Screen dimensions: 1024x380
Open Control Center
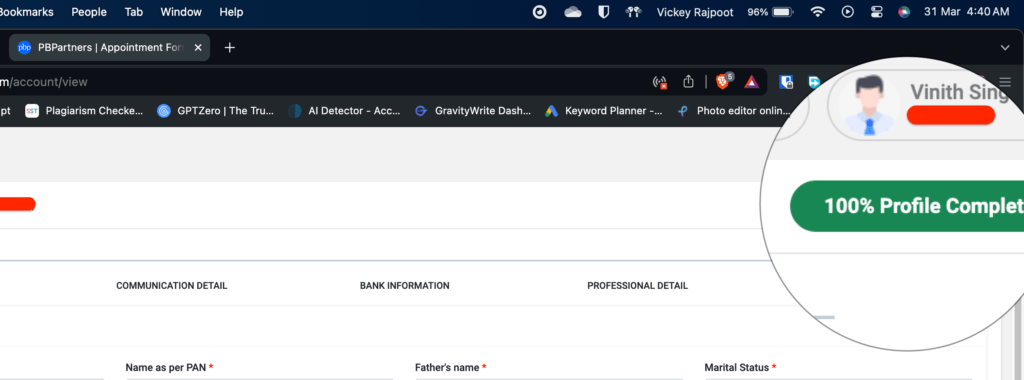point(876,12)
